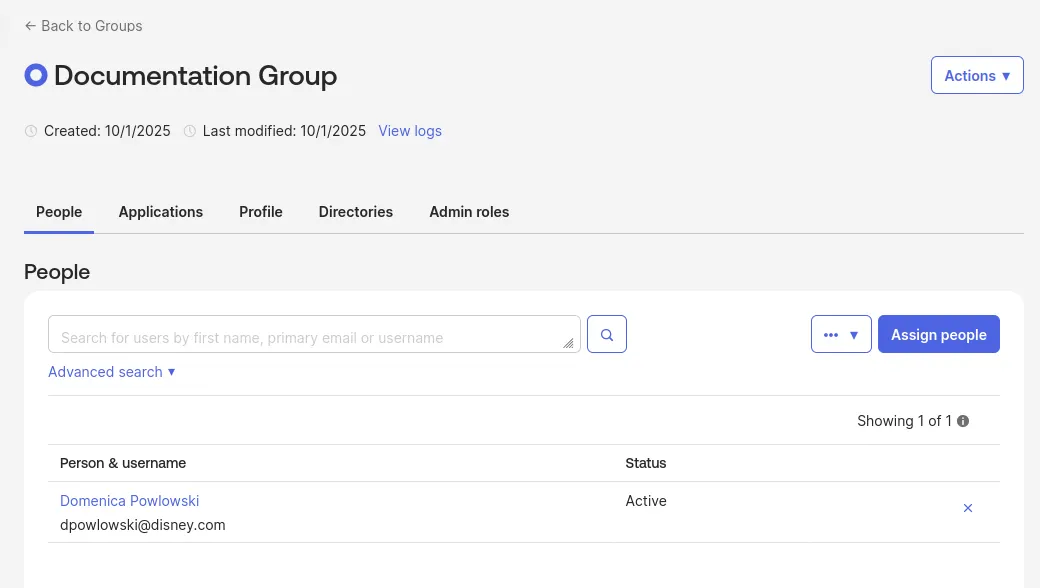
Task: Open the Admin roles tab
Action: click(x=469, y=212)
